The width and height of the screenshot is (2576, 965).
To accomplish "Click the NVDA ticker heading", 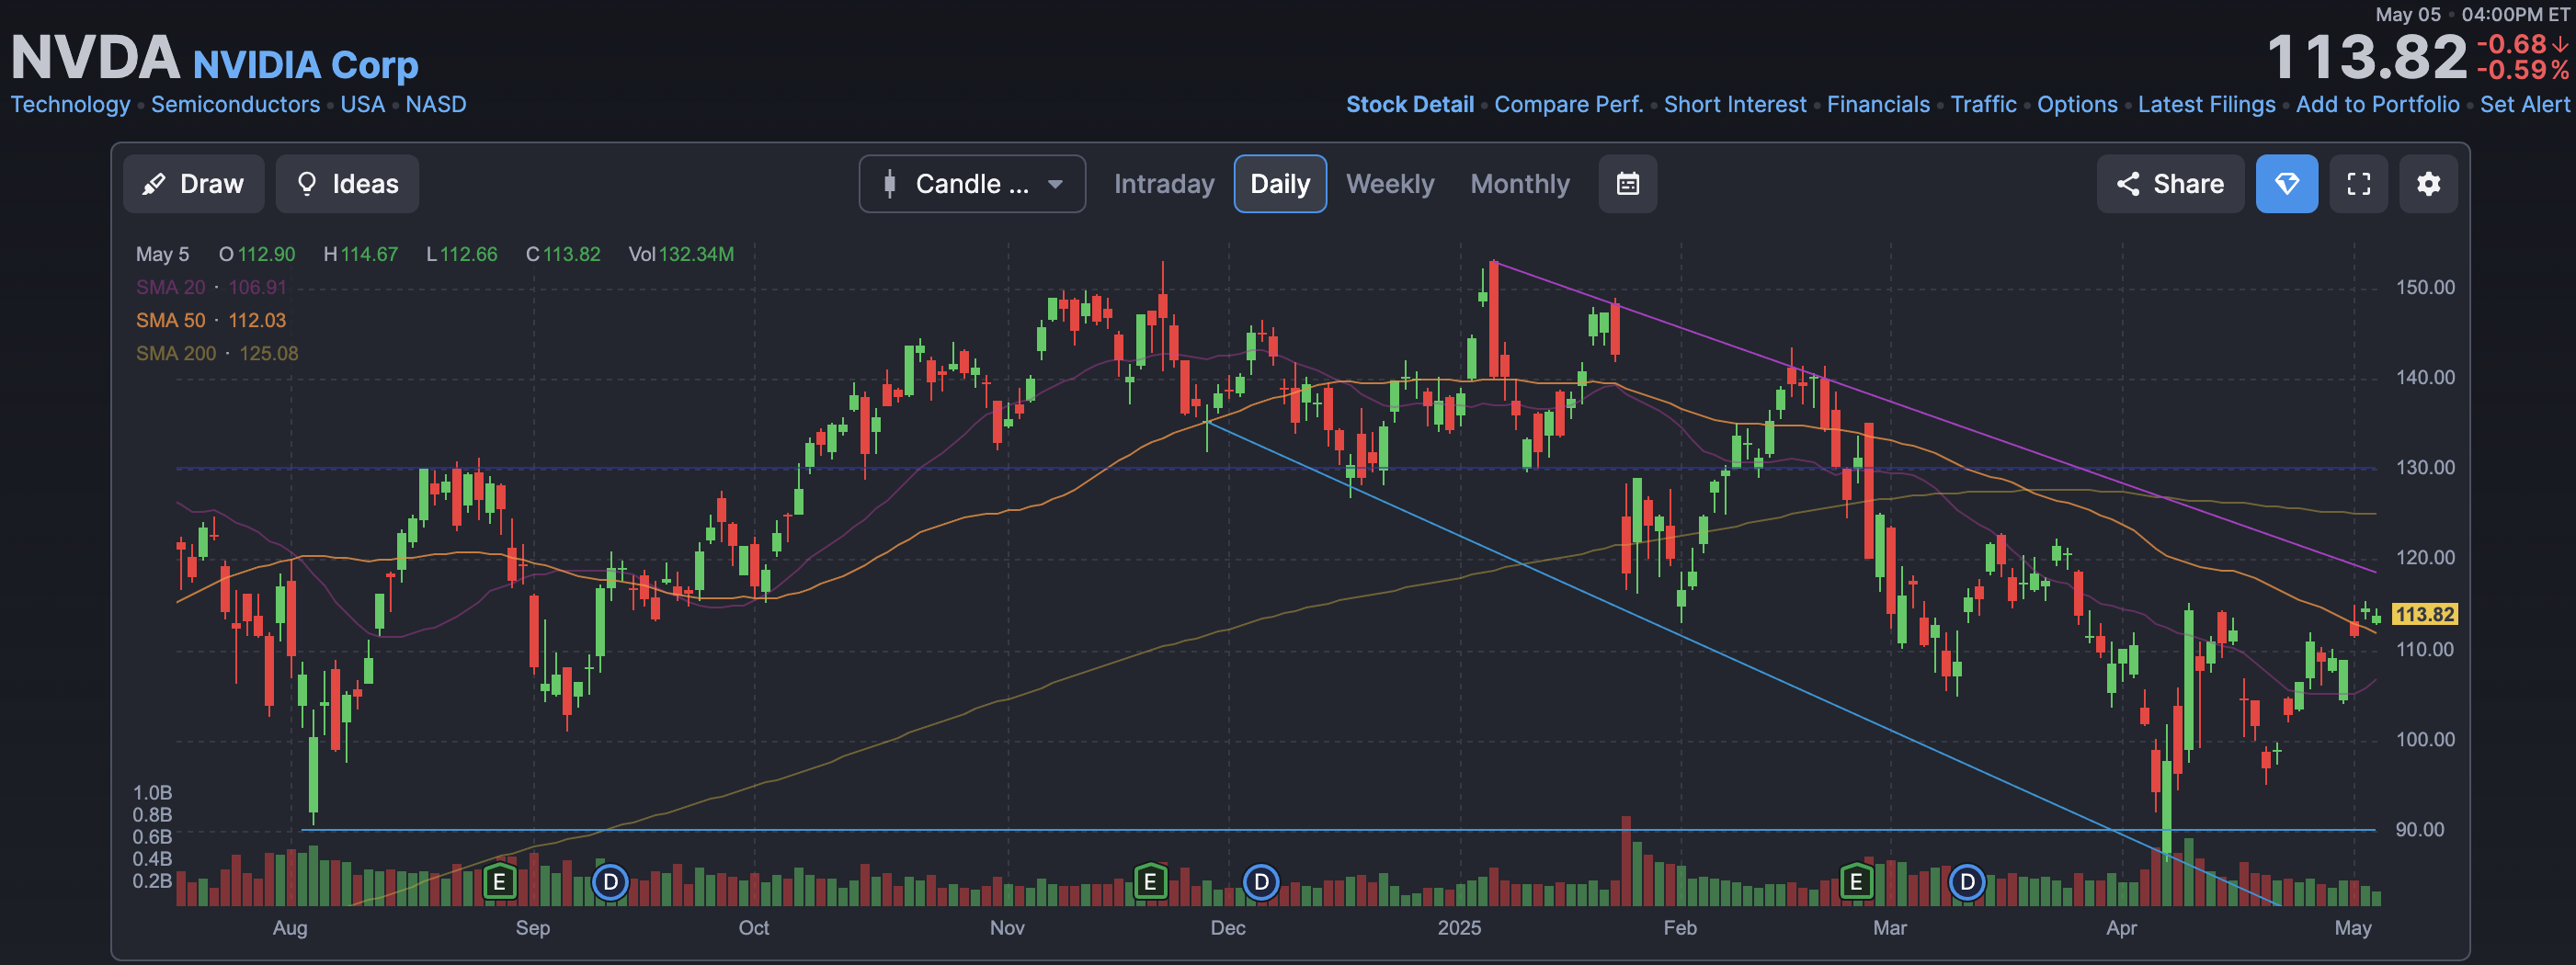I will [x=95, y=58].
